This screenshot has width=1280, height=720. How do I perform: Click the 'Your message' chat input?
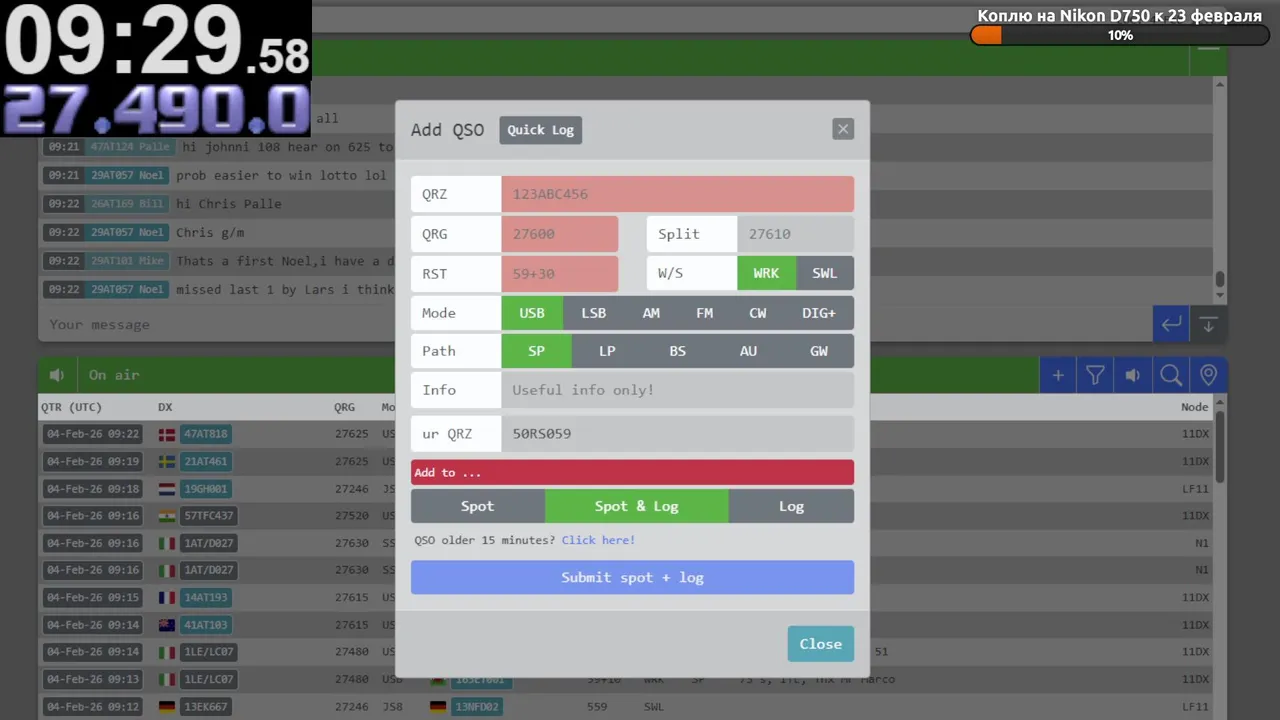click(595, 324)
